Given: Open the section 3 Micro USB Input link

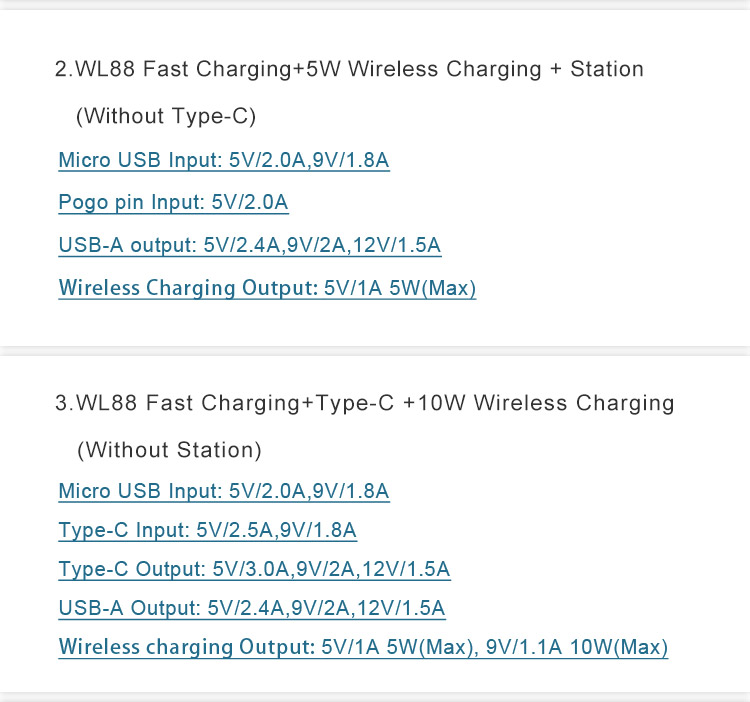Looking at the screenshot, I should [224, 491].
